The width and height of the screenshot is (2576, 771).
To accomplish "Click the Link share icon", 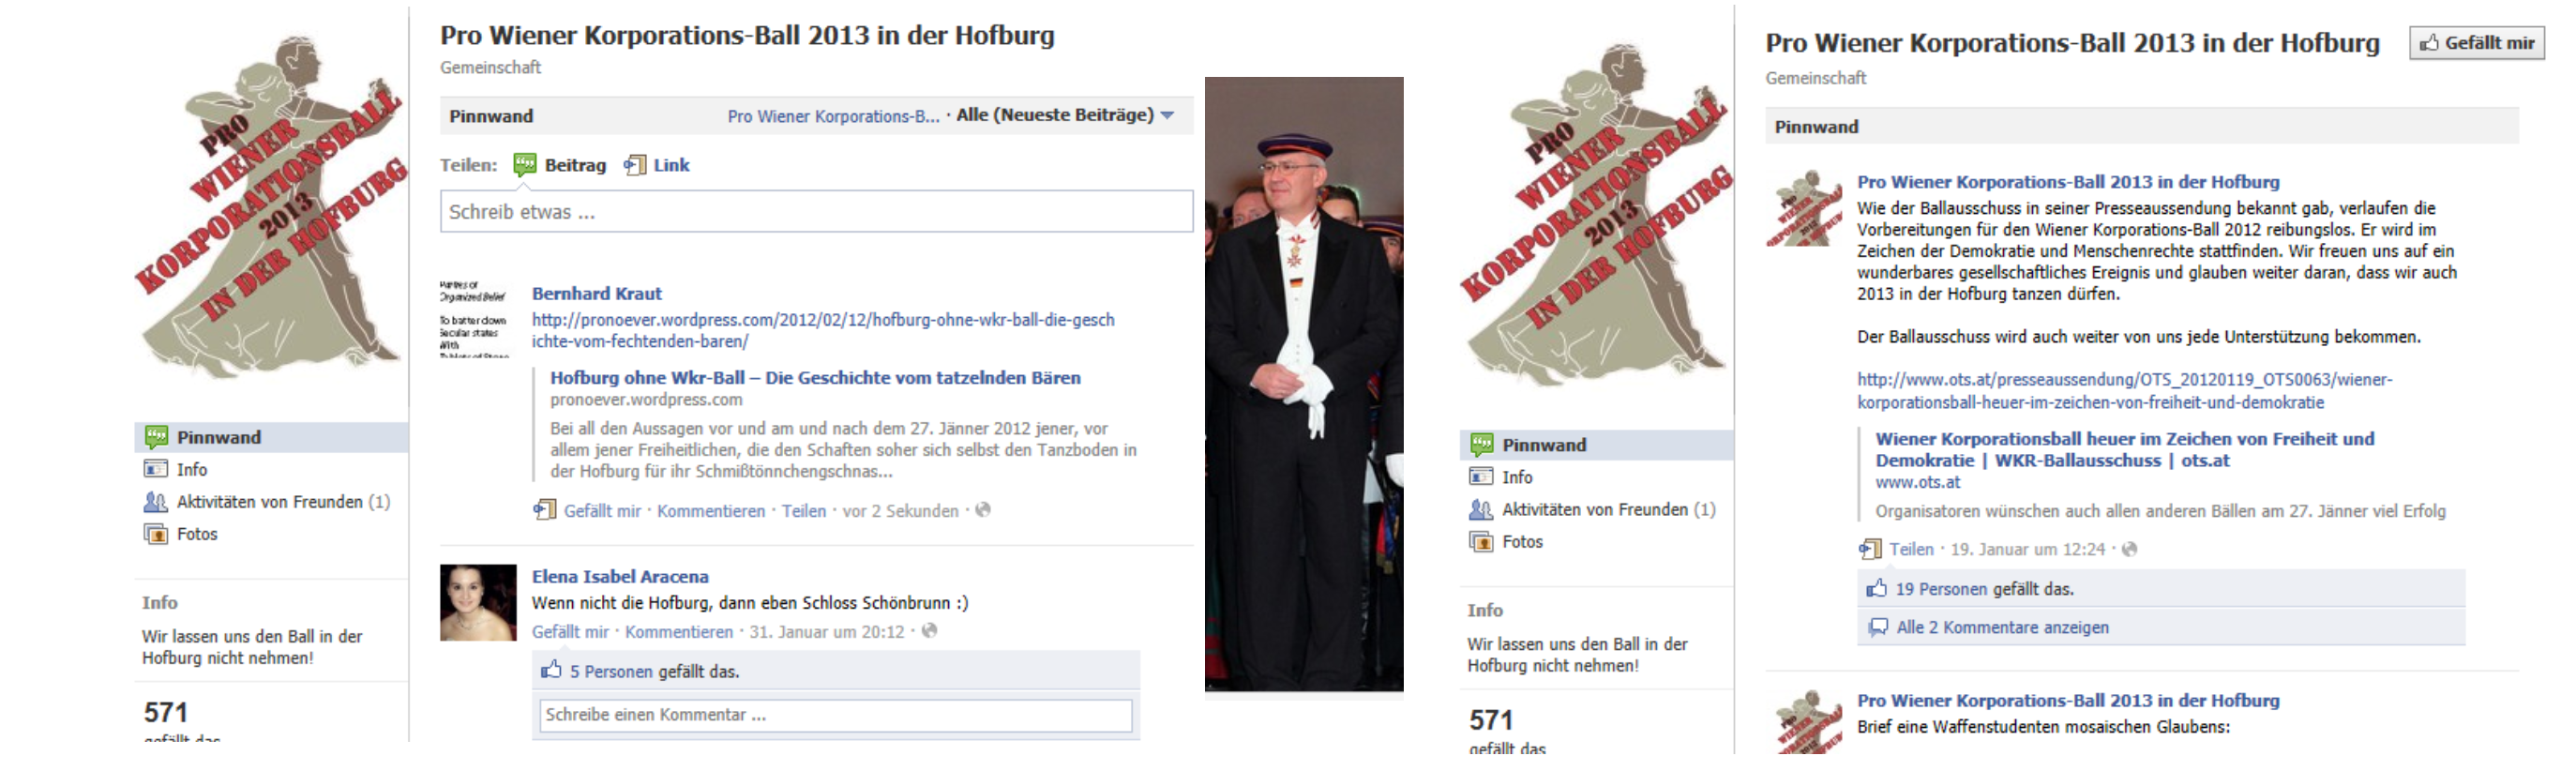I will click(635, 165).
